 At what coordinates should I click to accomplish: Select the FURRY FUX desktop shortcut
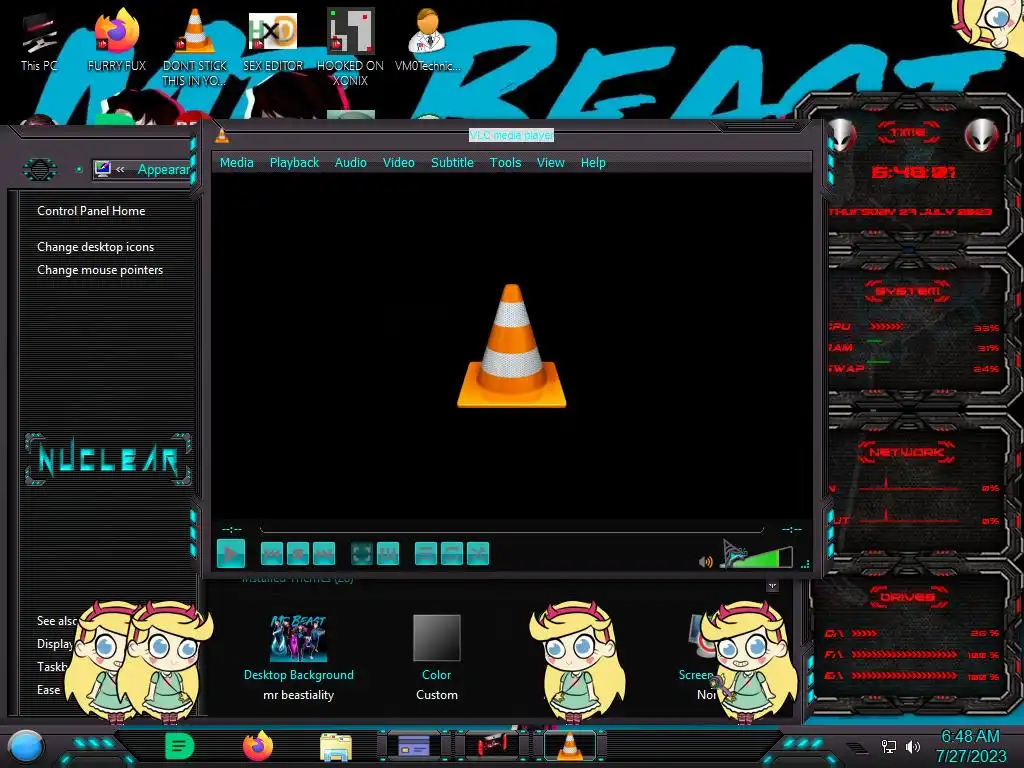[117, 41]
